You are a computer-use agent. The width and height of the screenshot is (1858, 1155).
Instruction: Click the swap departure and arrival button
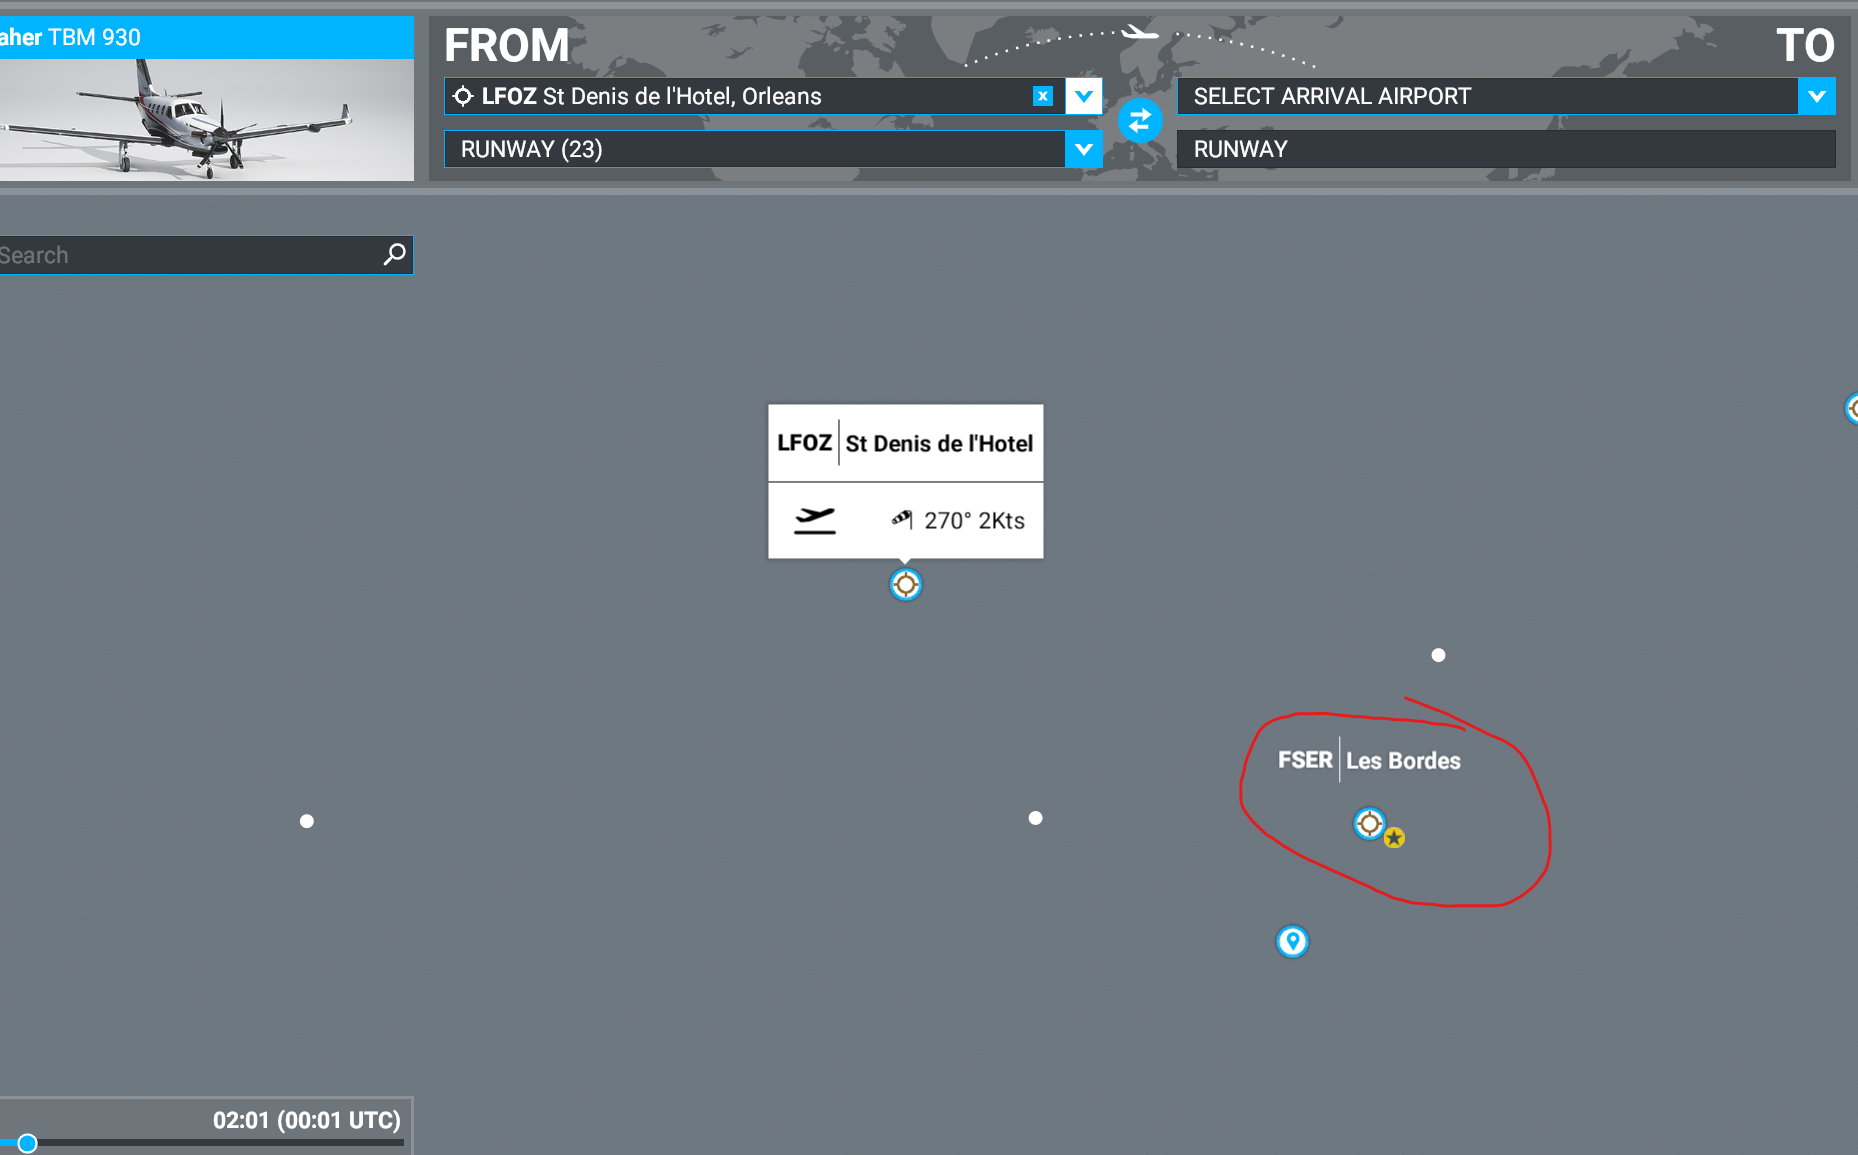(1139, 122)
